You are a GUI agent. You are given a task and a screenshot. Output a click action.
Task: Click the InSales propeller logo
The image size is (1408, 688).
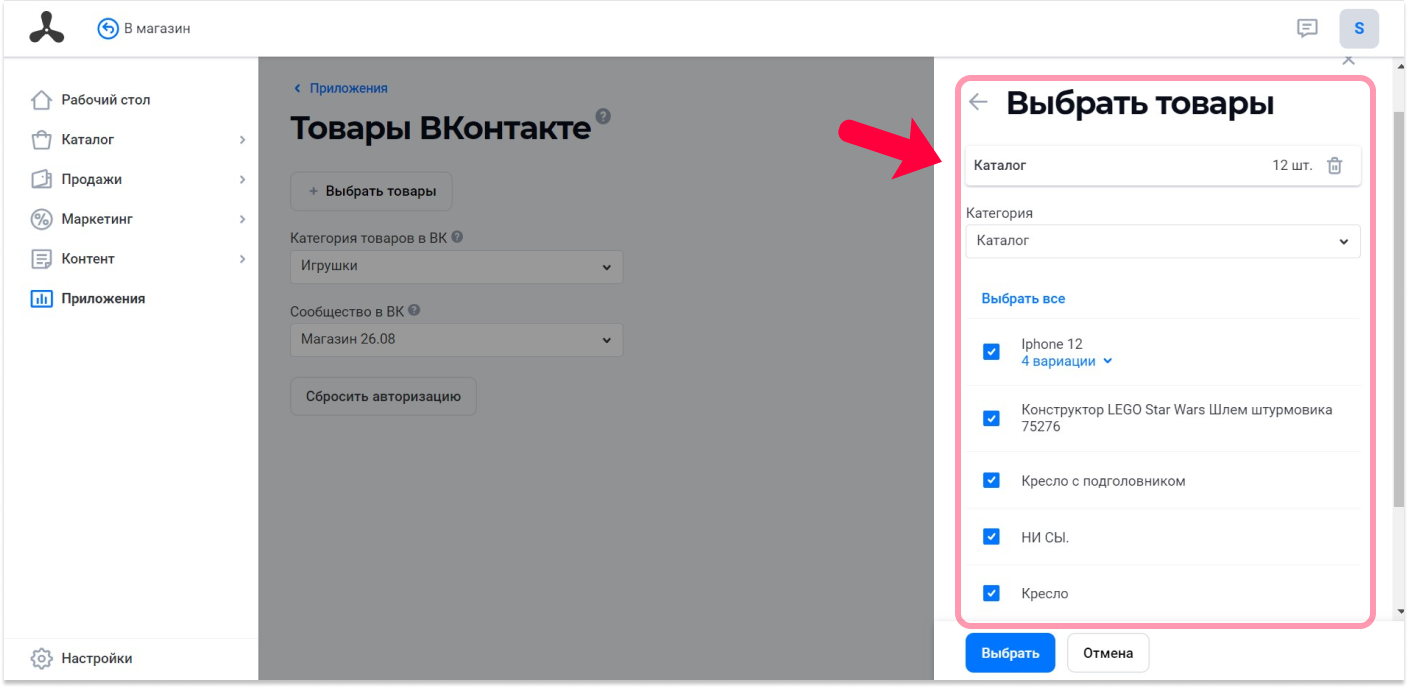point(46,28)
